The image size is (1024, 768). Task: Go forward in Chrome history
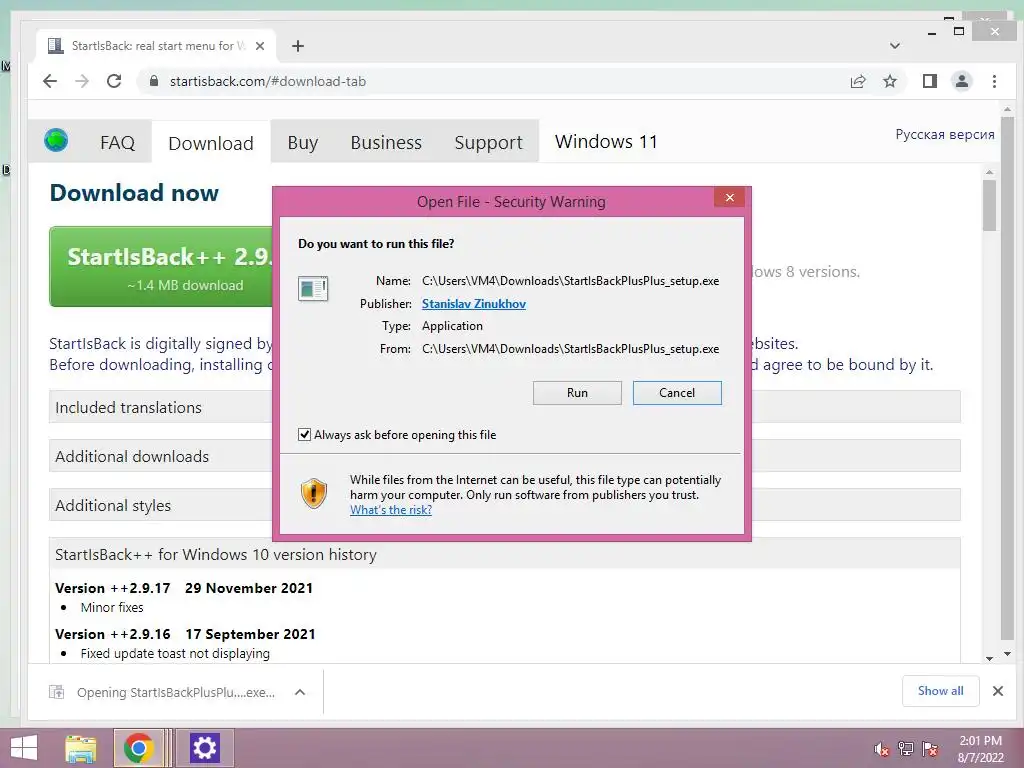point(82,81)
